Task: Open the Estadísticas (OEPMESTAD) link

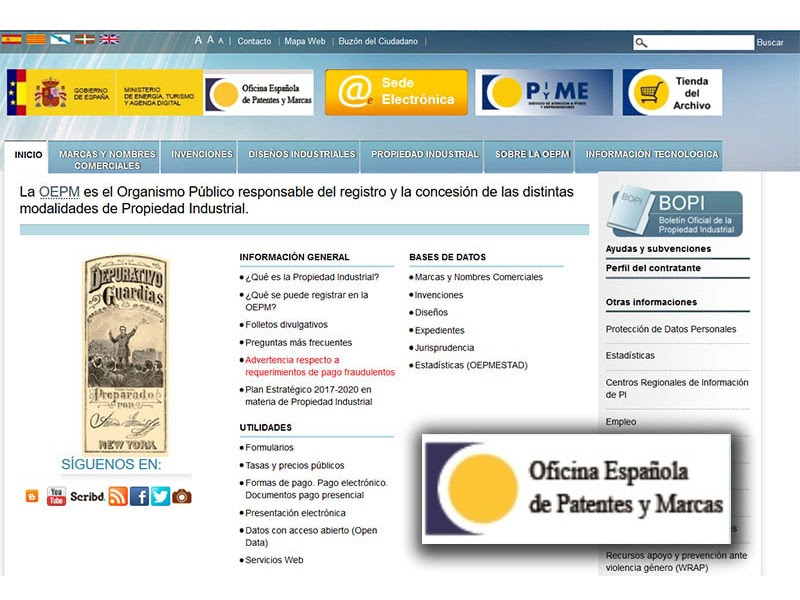Action: (x=471, y=365)
